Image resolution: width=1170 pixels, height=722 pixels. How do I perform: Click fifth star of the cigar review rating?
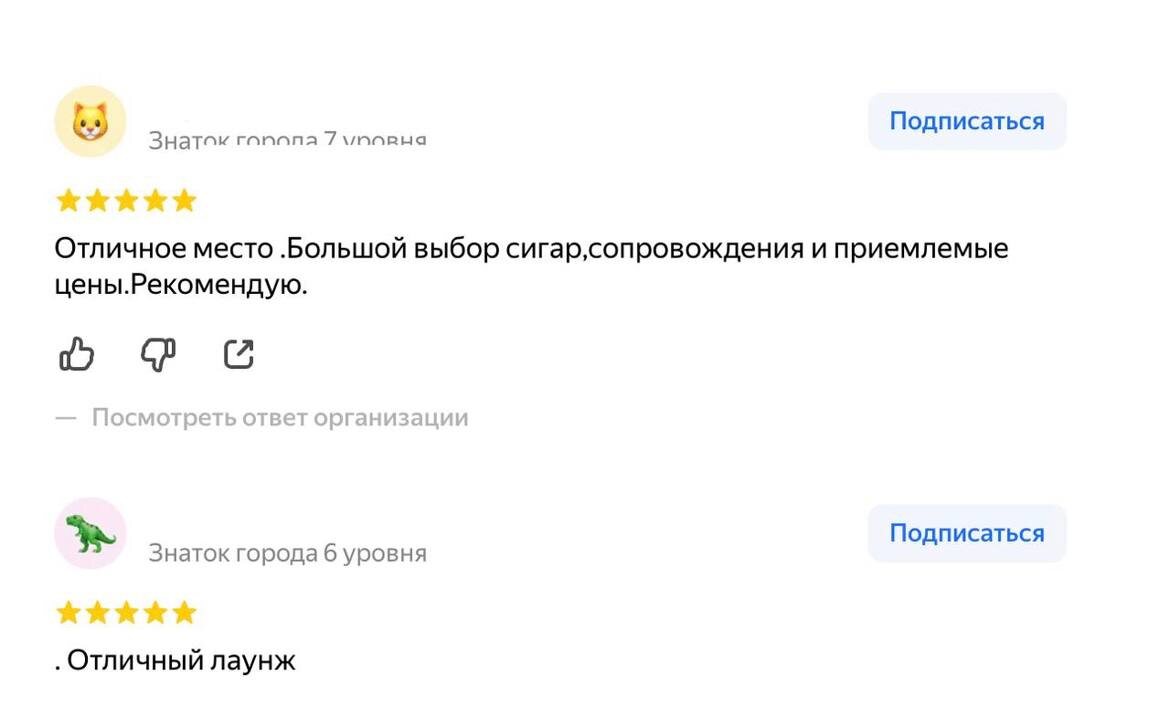point(184,201)
